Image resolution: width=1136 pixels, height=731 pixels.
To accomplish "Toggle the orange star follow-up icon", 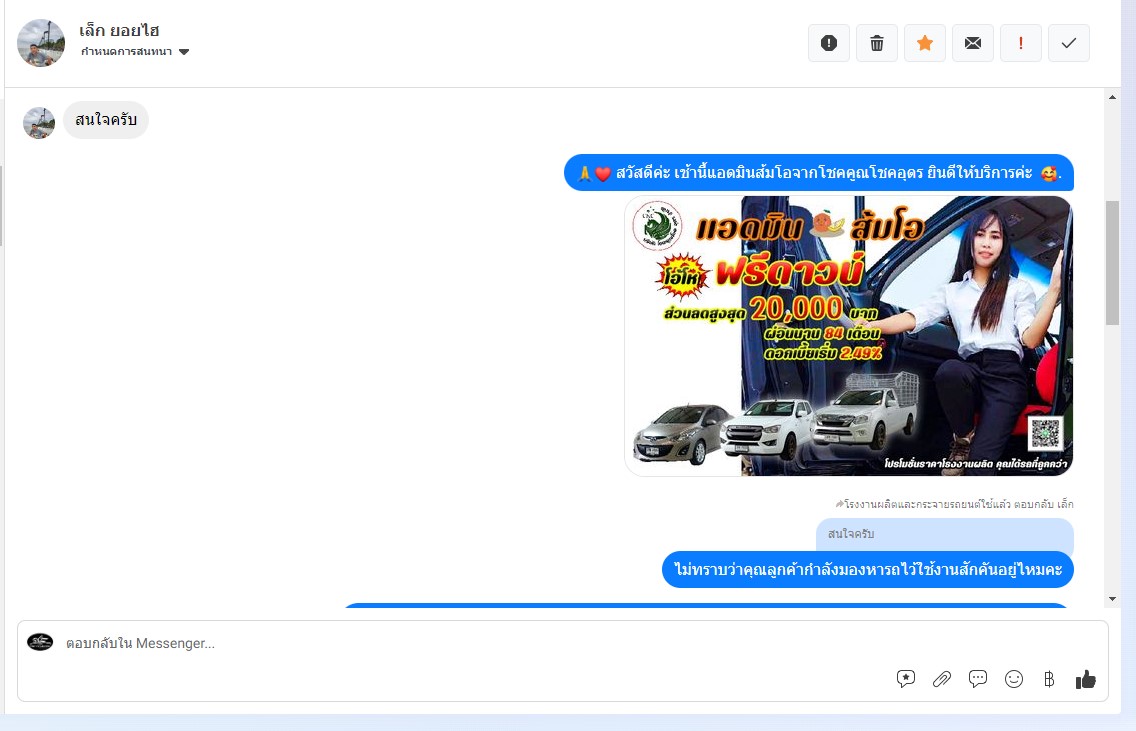I will tap(924, 43).
